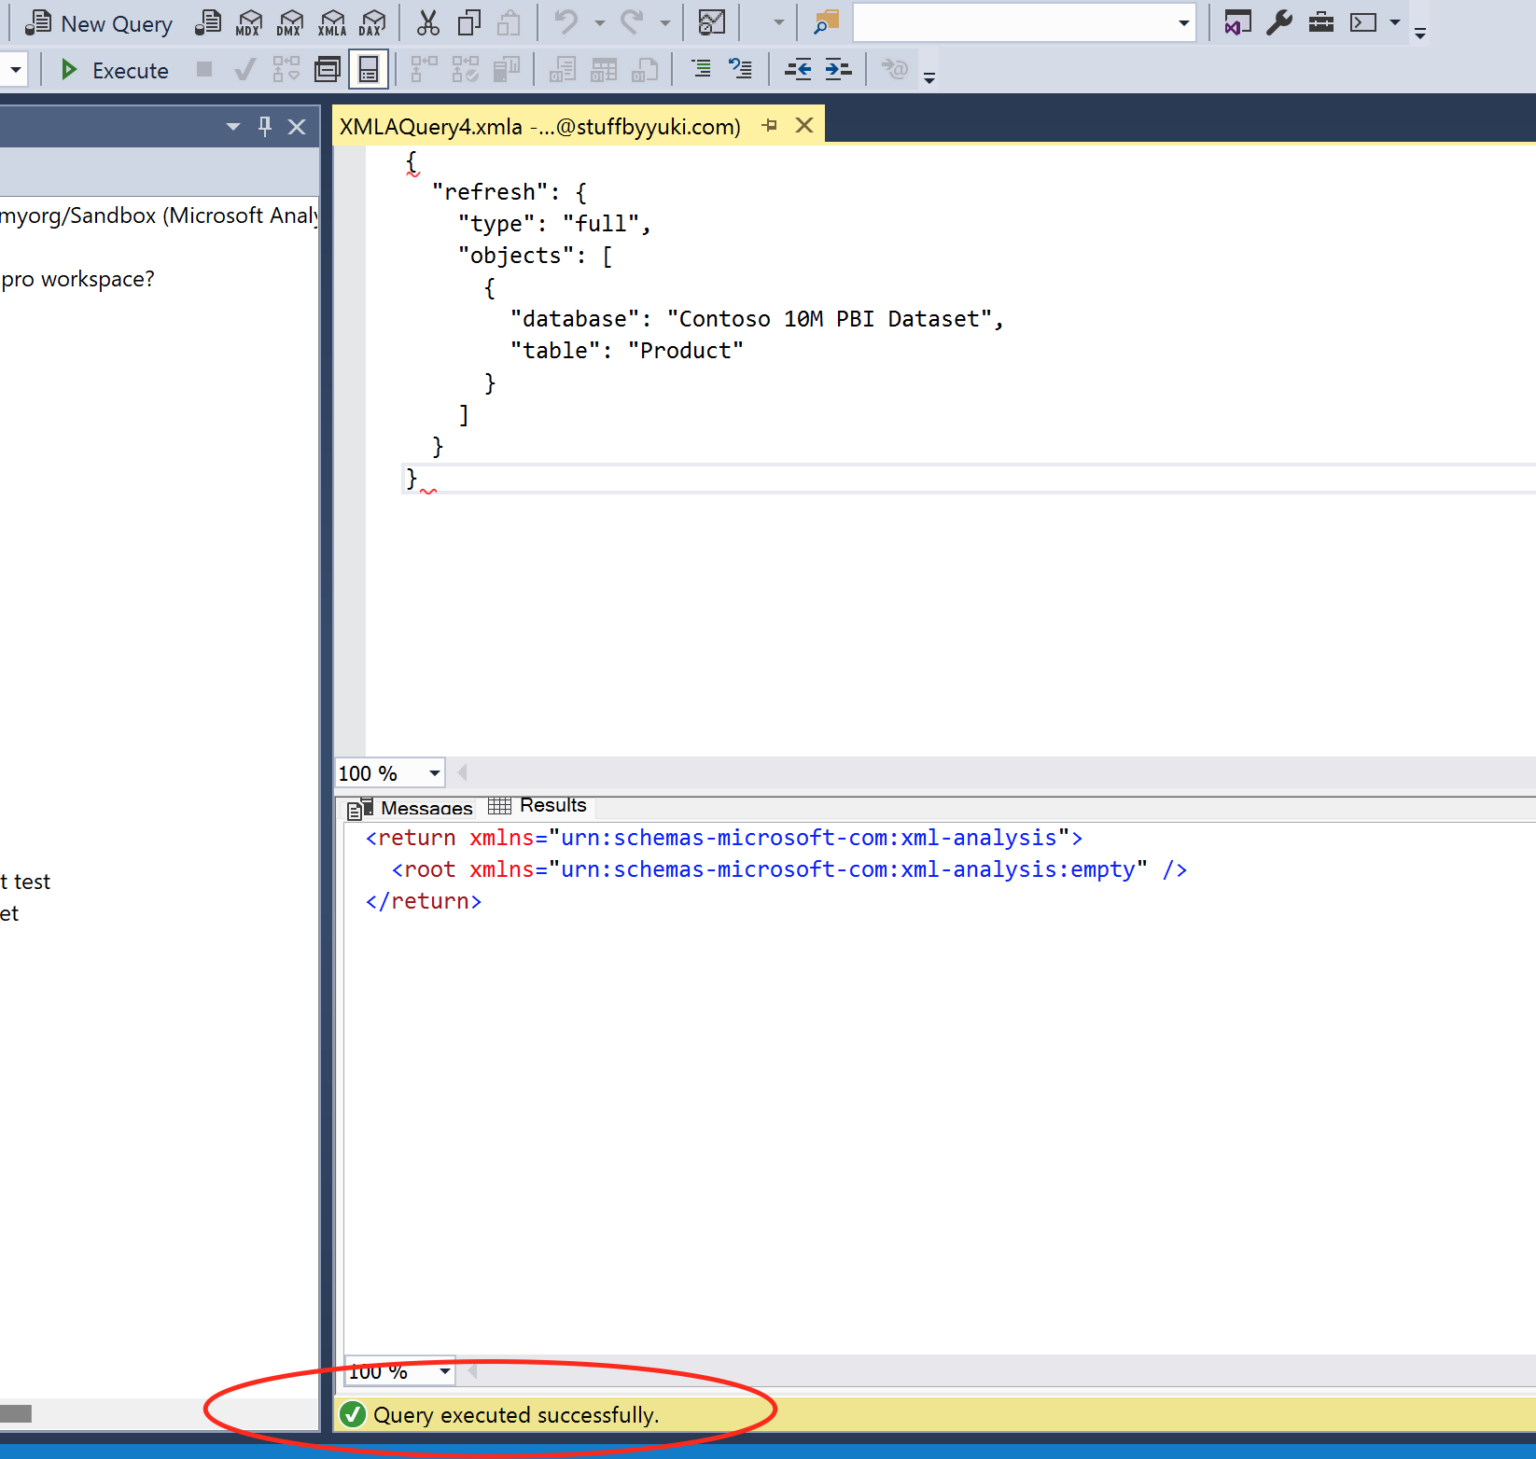This screenshot has width=1536, height=1459.
Task: Open a new DMX query
Action: tap(290, 22)
